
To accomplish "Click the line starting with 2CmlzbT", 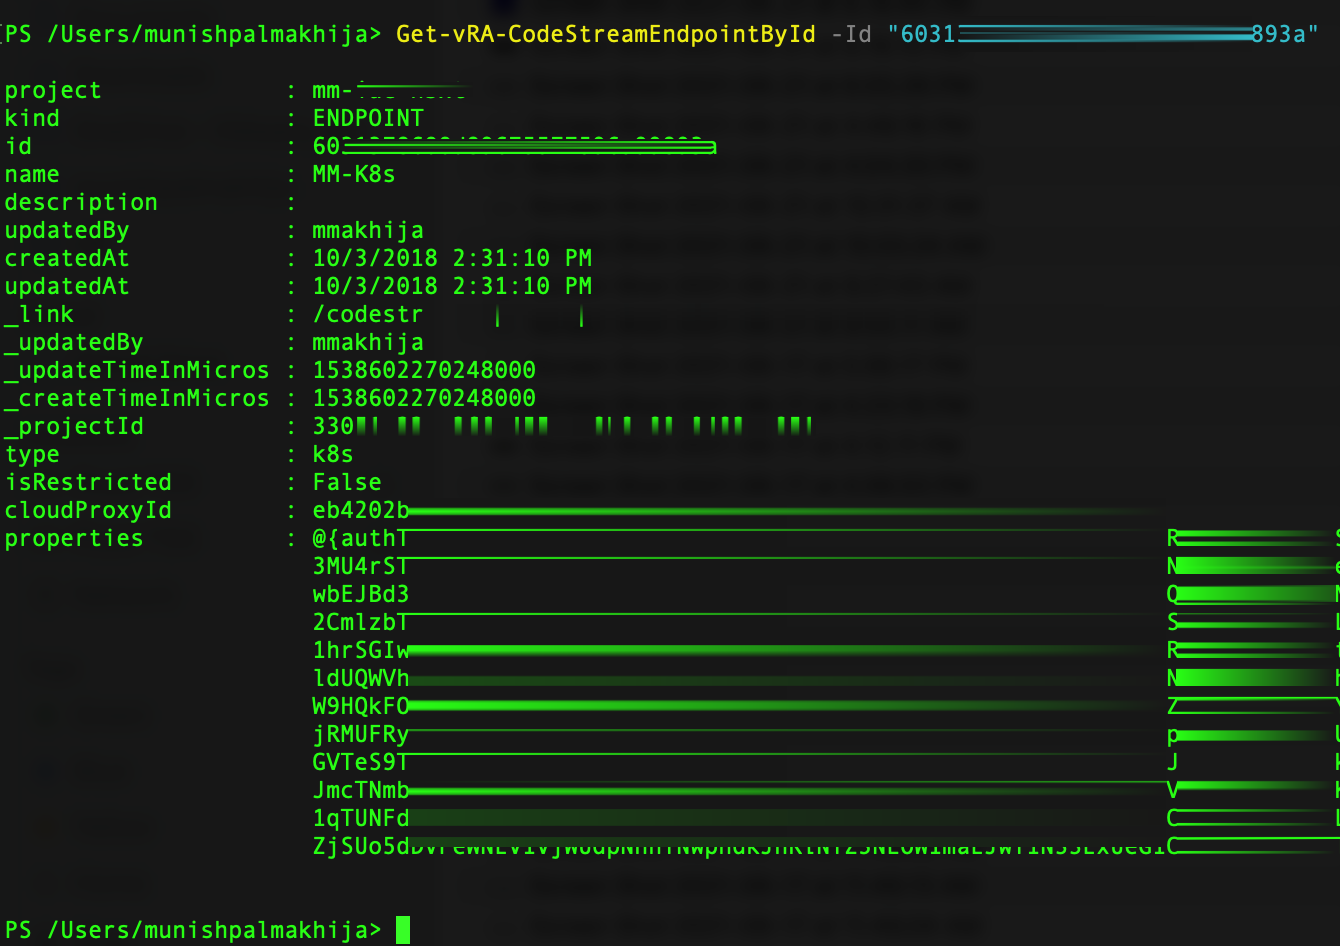I will click(826, 623).
